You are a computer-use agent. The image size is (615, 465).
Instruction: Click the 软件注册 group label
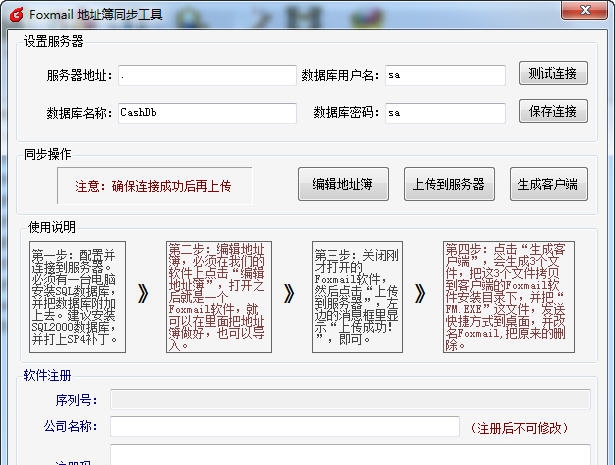click(47, 375)
